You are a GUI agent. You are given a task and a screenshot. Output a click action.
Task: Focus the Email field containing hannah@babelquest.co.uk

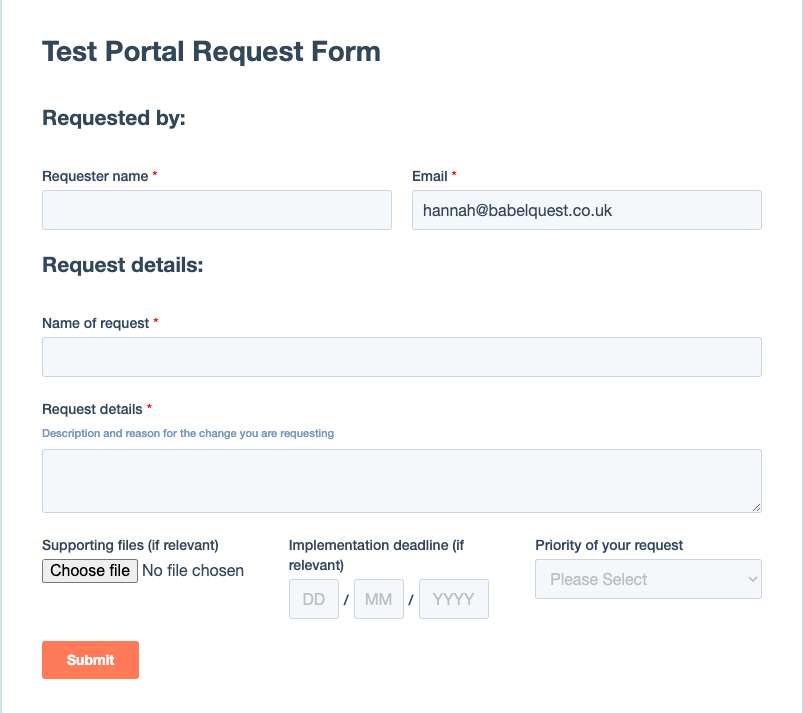click(x=586, y=210)
